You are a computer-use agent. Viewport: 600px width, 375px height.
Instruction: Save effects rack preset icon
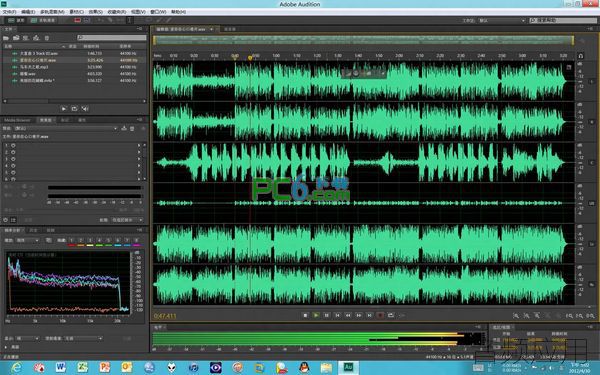click(x=124, y=129)
